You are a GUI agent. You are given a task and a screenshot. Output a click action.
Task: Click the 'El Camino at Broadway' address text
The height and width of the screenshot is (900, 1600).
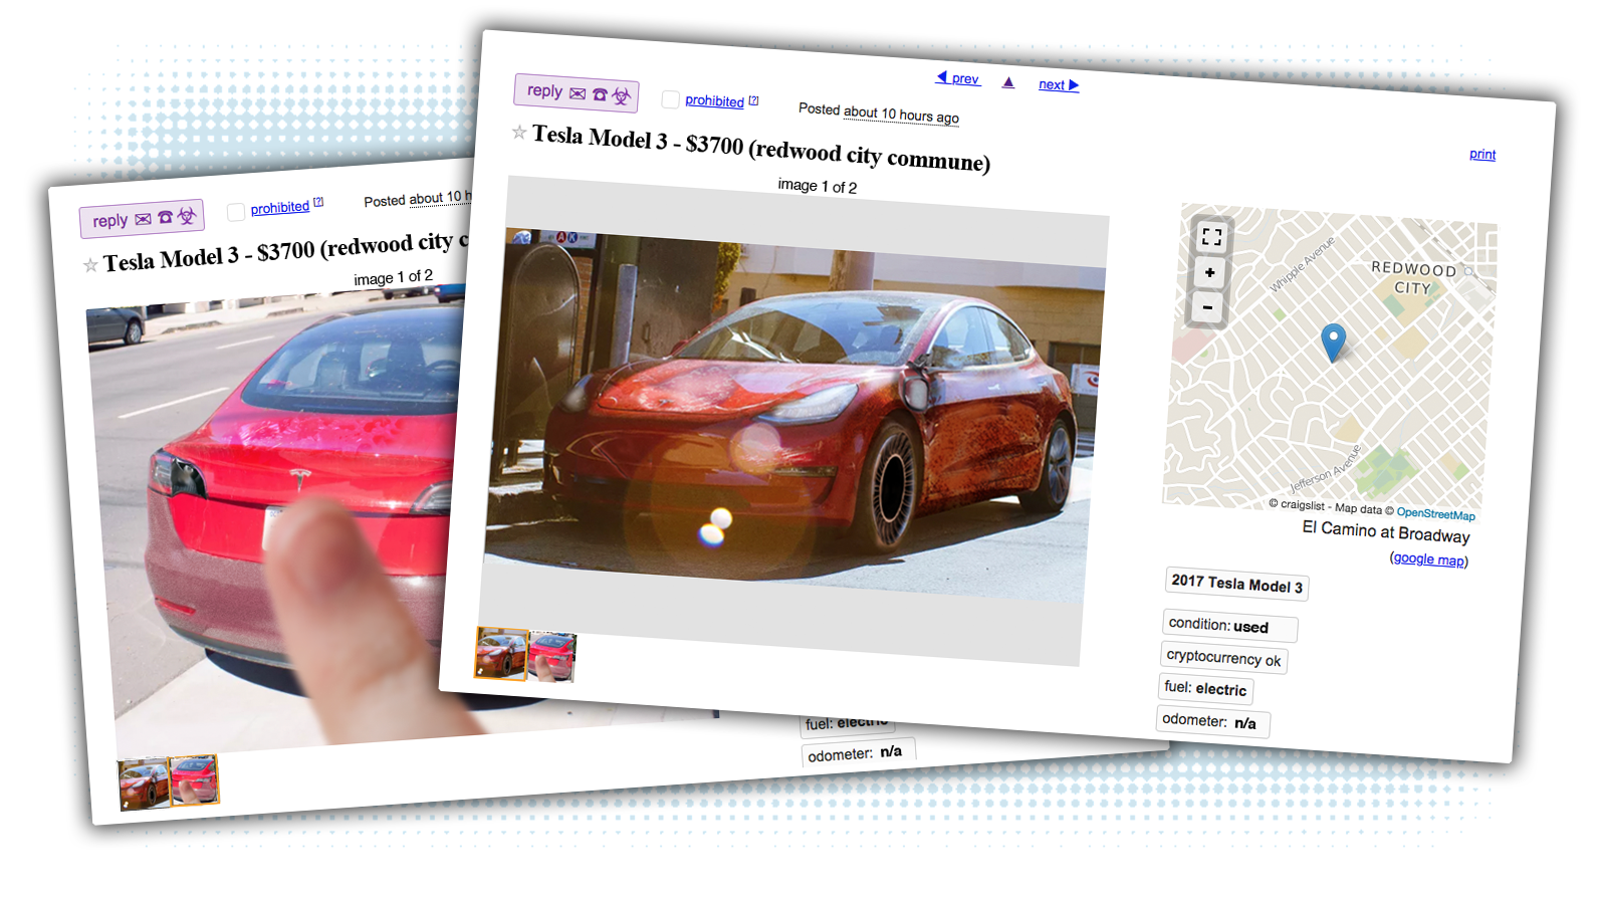pos(1386,532)
